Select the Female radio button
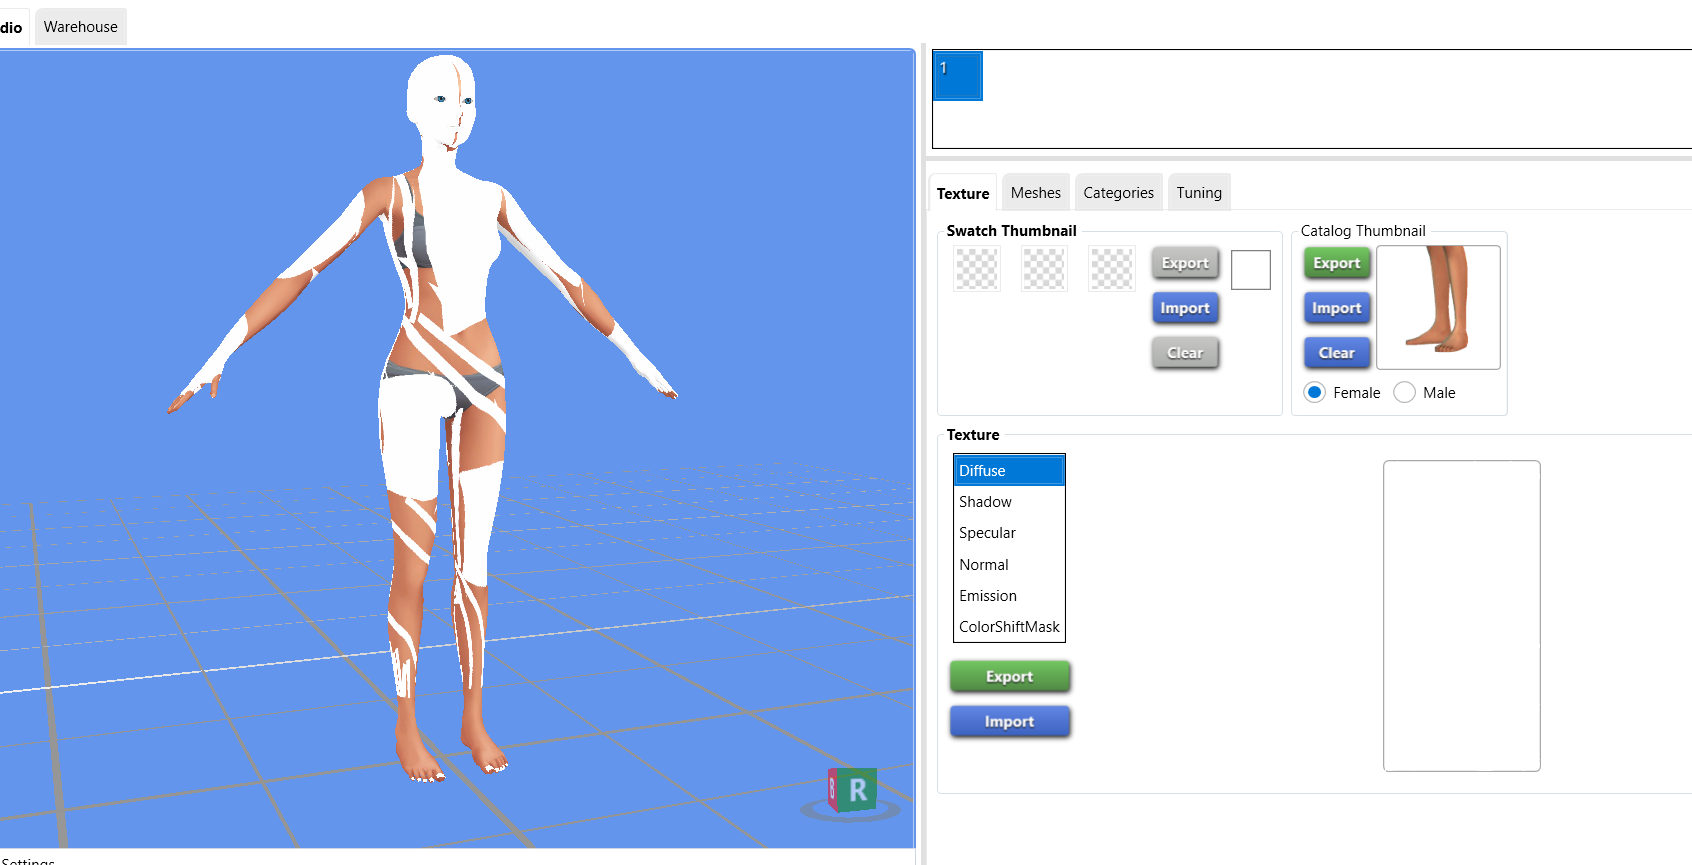The height and width of the screenshot is (865, 1692). click(1315, 392)
